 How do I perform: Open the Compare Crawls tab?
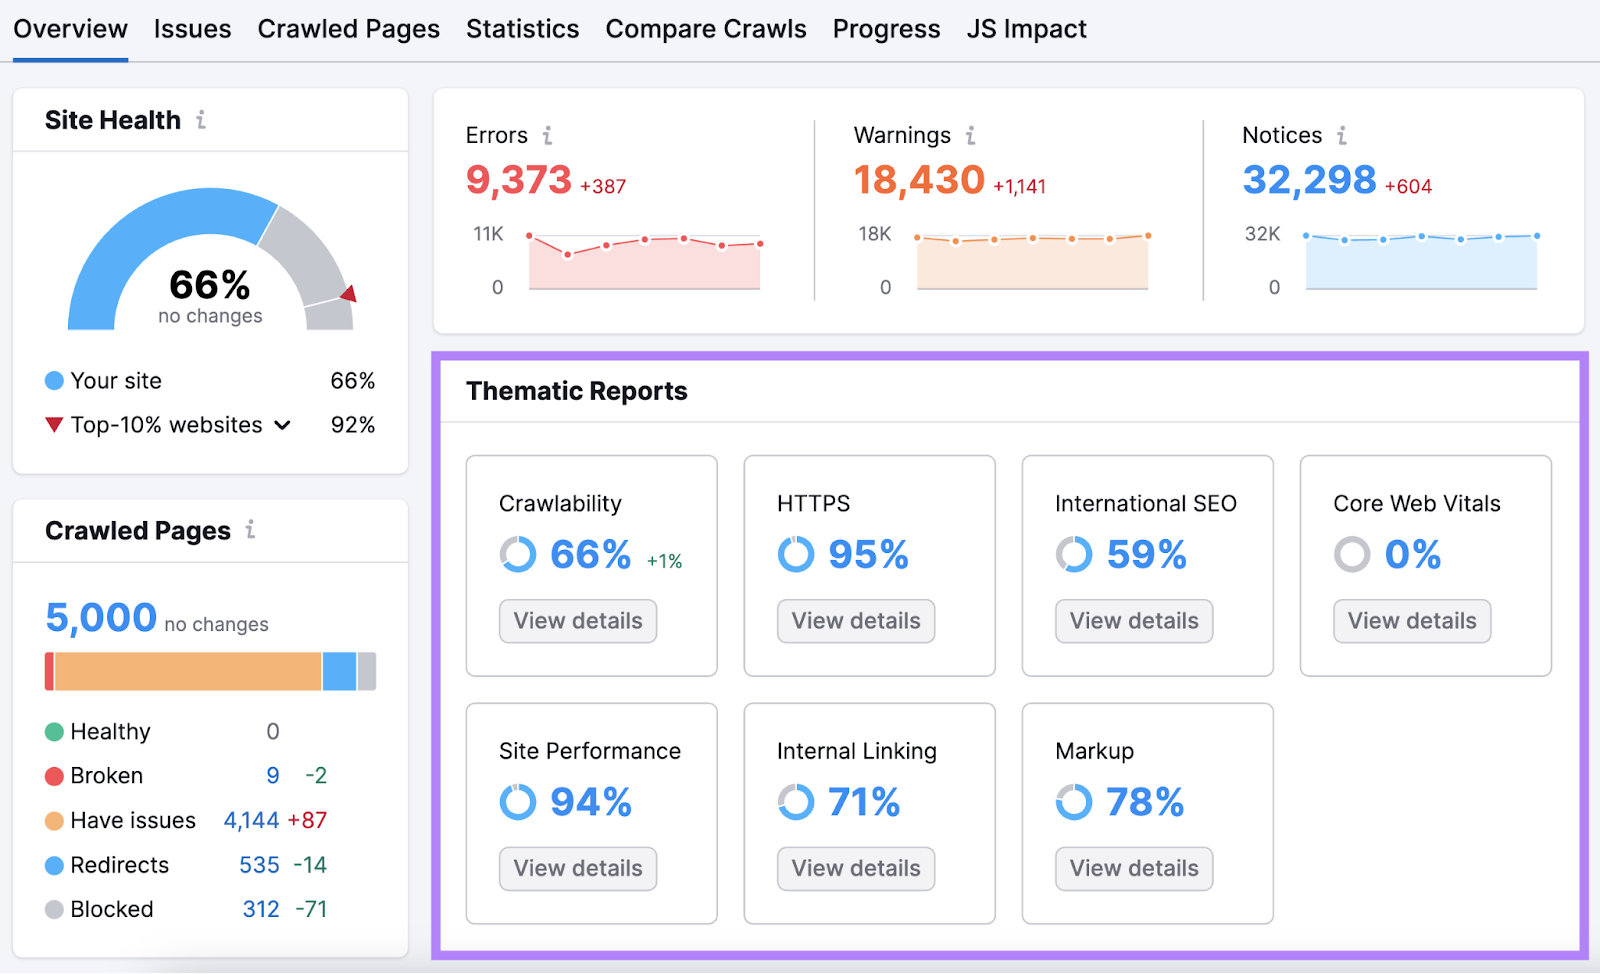click(x=706, y=29)
